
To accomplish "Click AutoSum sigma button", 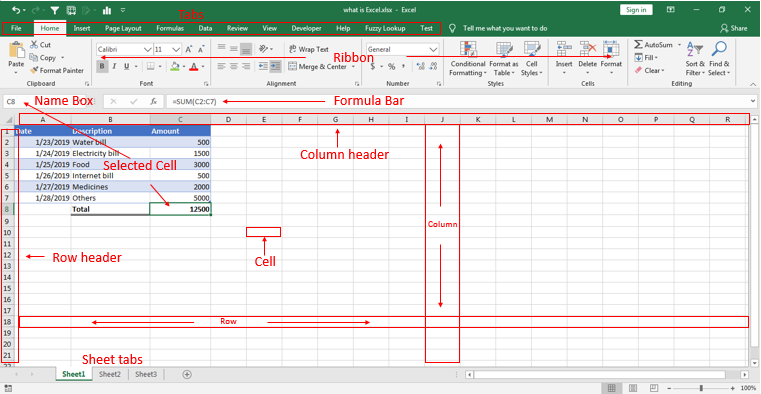I will (x=654, y=45).
